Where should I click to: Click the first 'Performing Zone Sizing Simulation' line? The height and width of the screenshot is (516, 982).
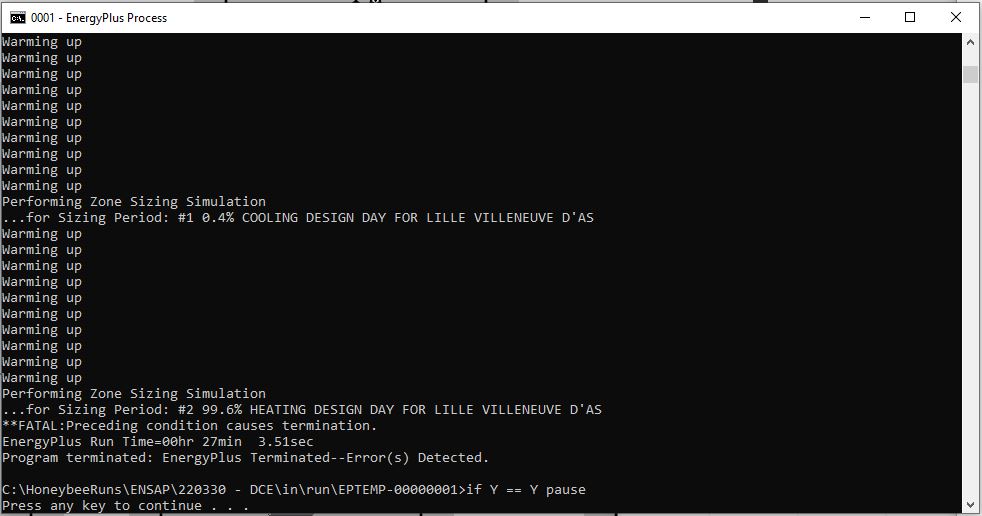[134, 202]
